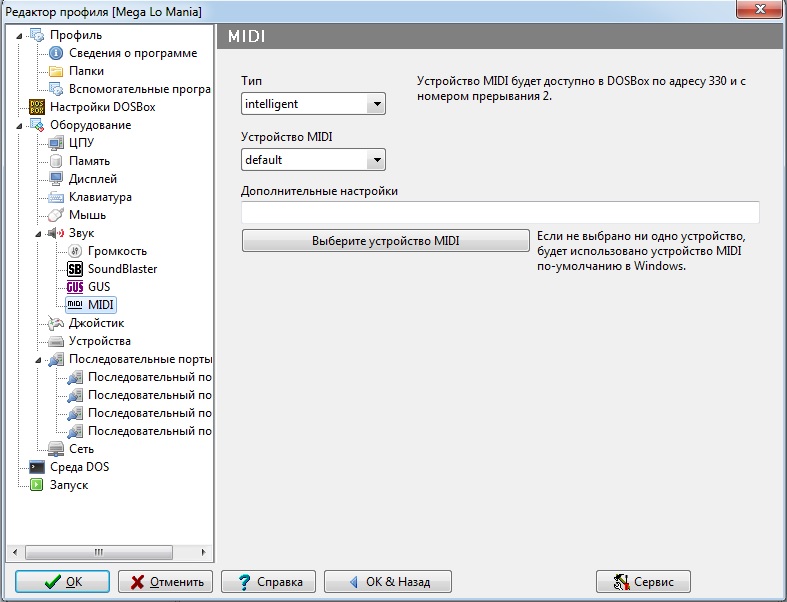Click the purple GUS icon
Screen dimensions: 787x602
[x=75, y=287]
